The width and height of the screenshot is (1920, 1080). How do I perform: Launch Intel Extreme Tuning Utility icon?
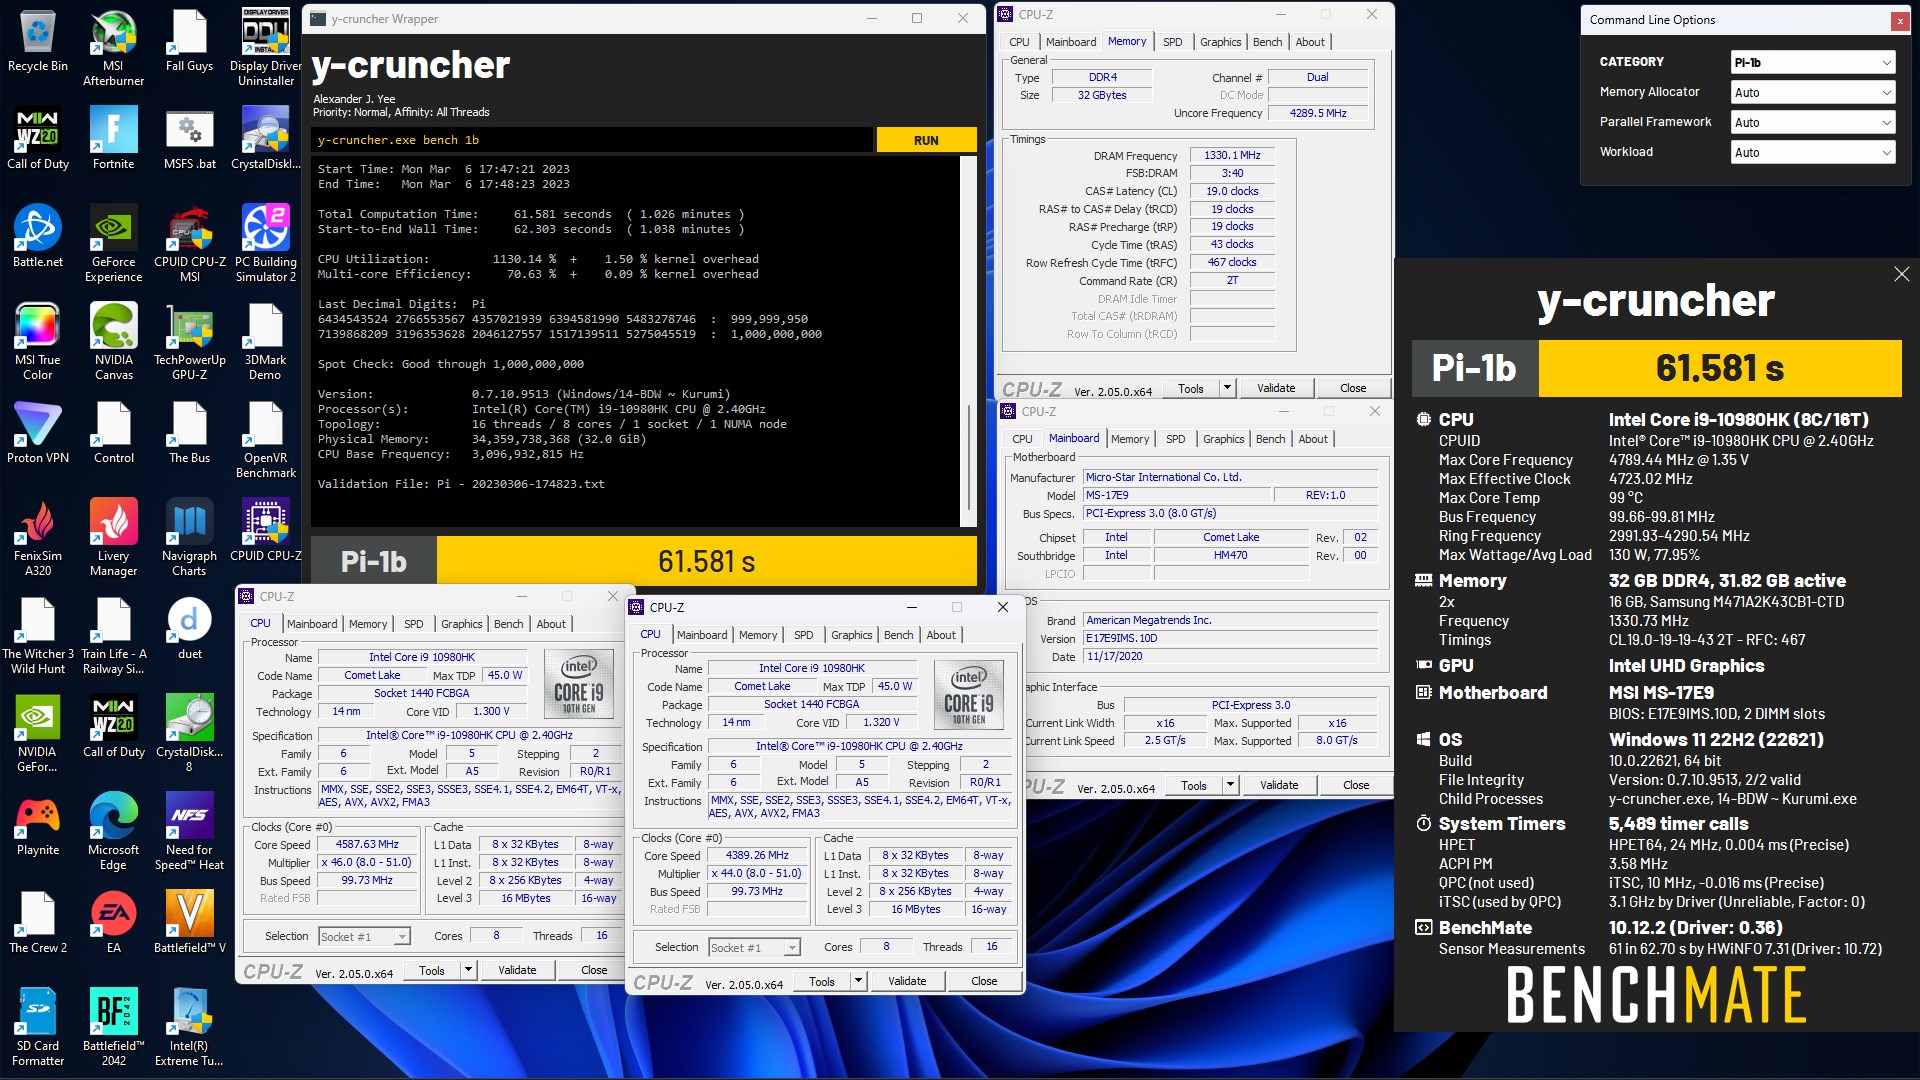point(189,1028)
